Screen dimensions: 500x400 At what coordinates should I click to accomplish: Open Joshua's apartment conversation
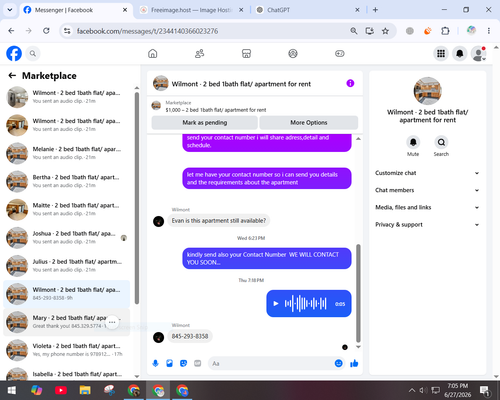tap(67, 238)
